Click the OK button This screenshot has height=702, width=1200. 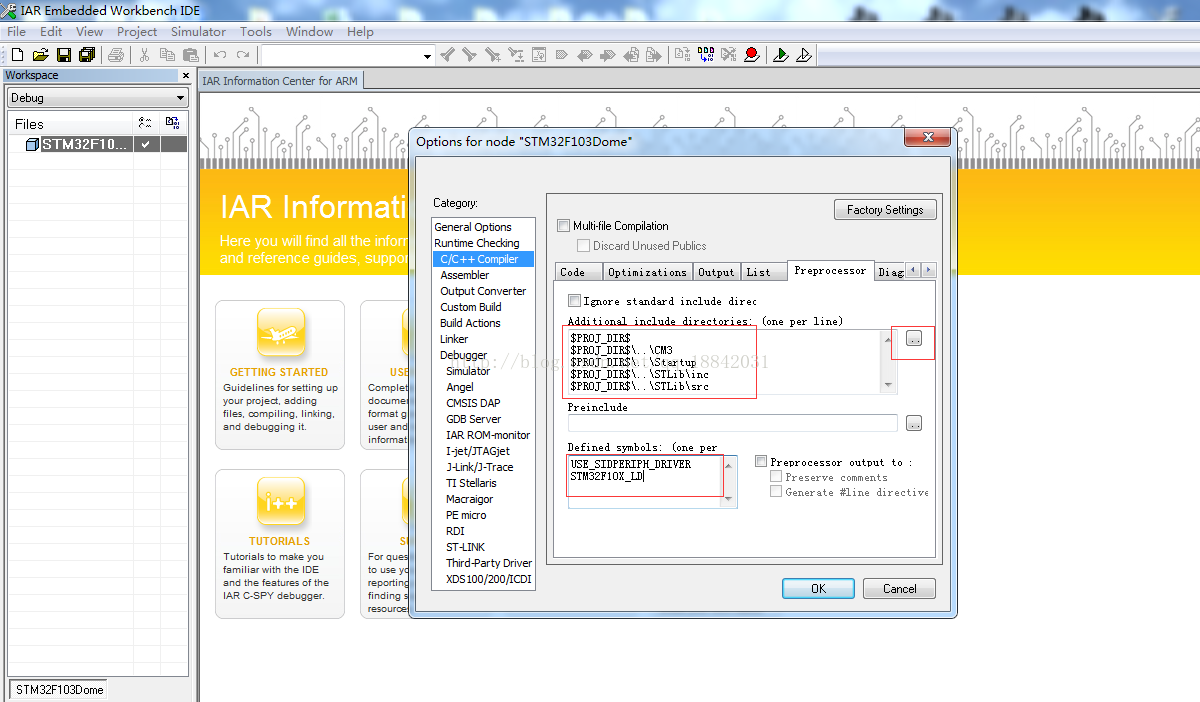[x=818, y=588]
